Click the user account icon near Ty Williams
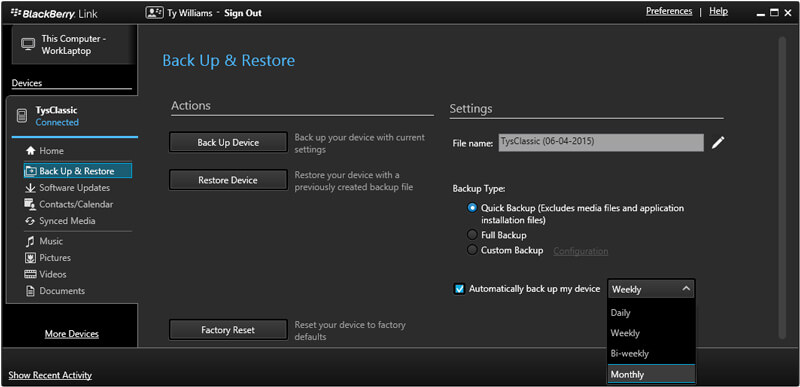 (x=154, y=13)
